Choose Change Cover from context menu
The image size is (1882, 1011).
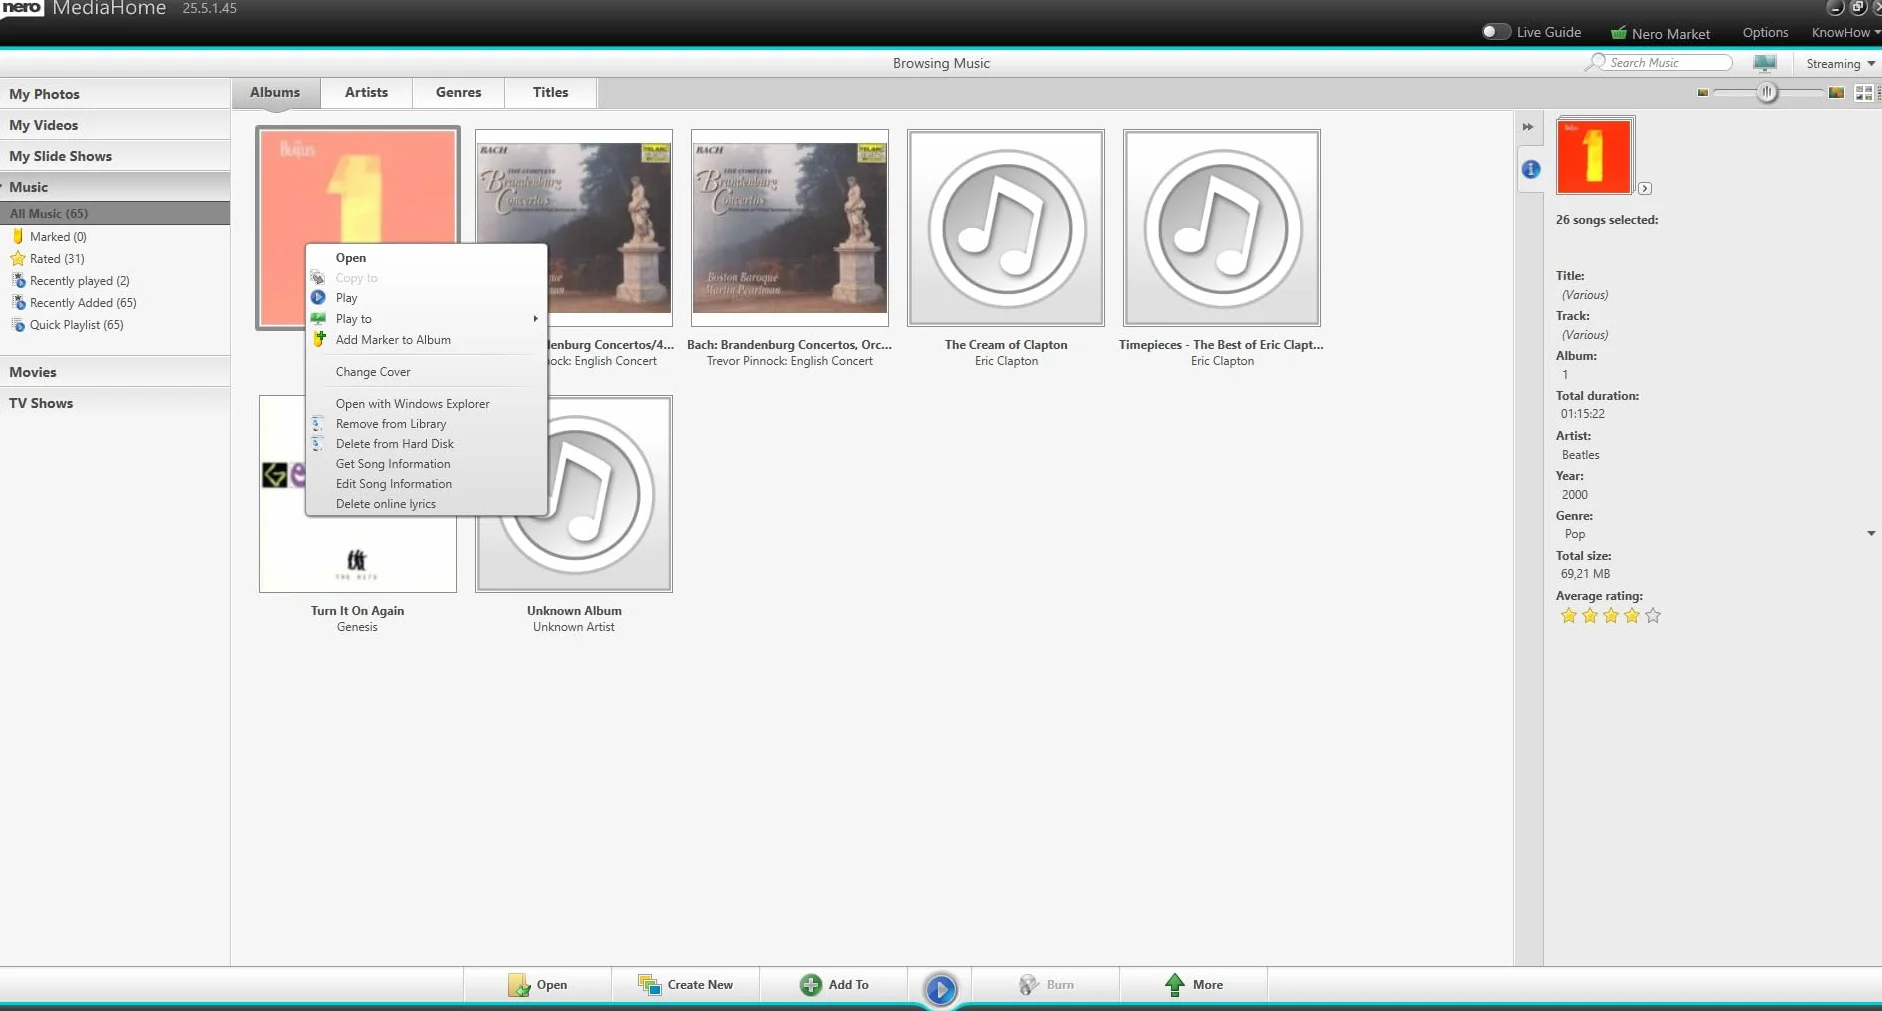tap(373, 372)
